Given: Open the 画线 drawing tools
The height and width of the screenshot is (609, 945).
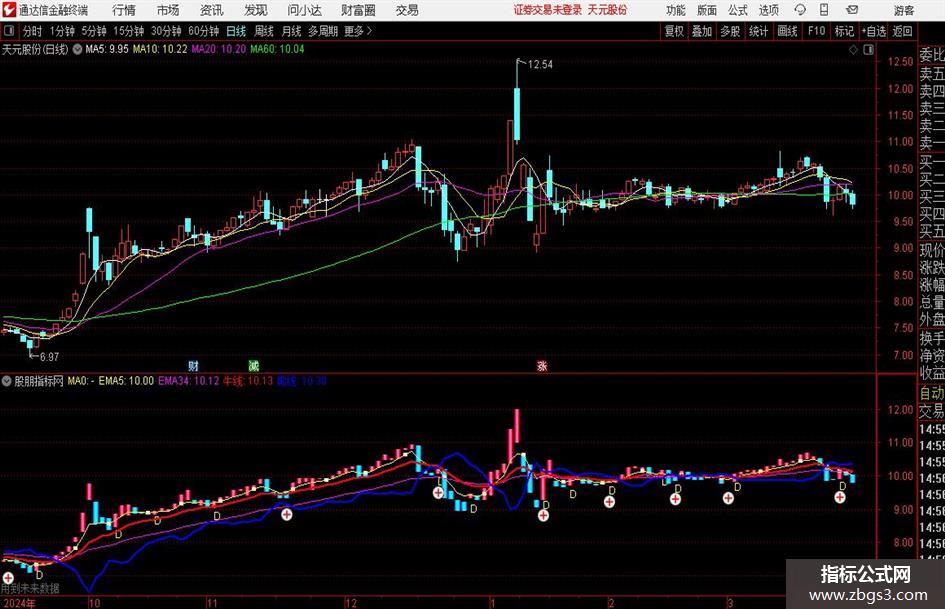Looking at the screenshot, I should coord(787,31).
